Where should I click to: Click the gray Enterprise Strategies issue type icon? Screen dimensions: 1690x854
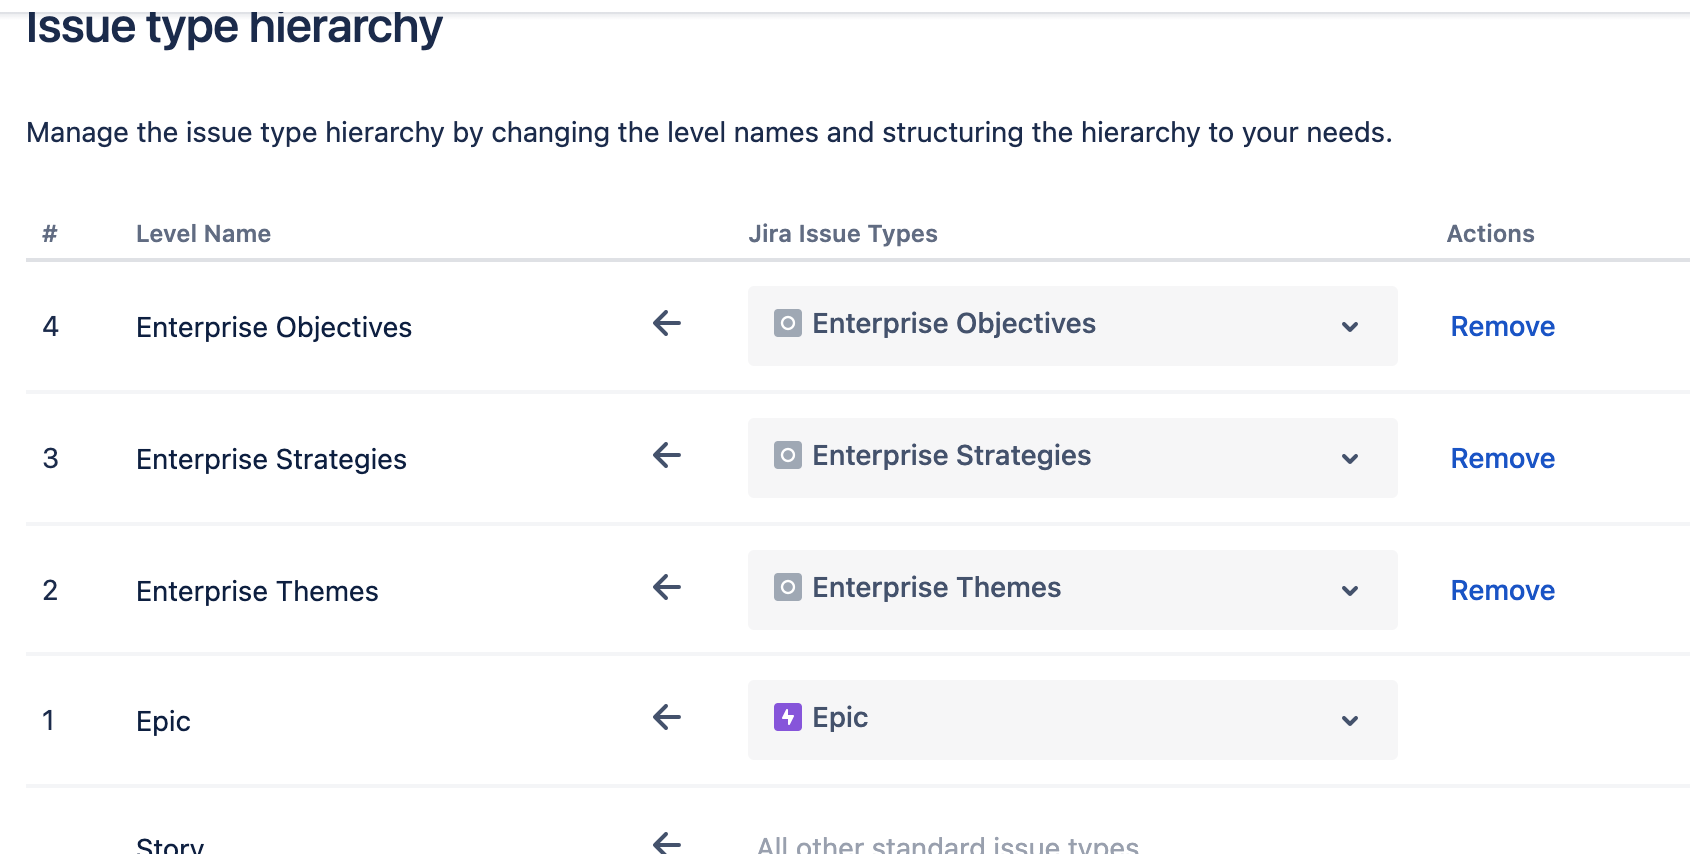[x=788, y=455]
